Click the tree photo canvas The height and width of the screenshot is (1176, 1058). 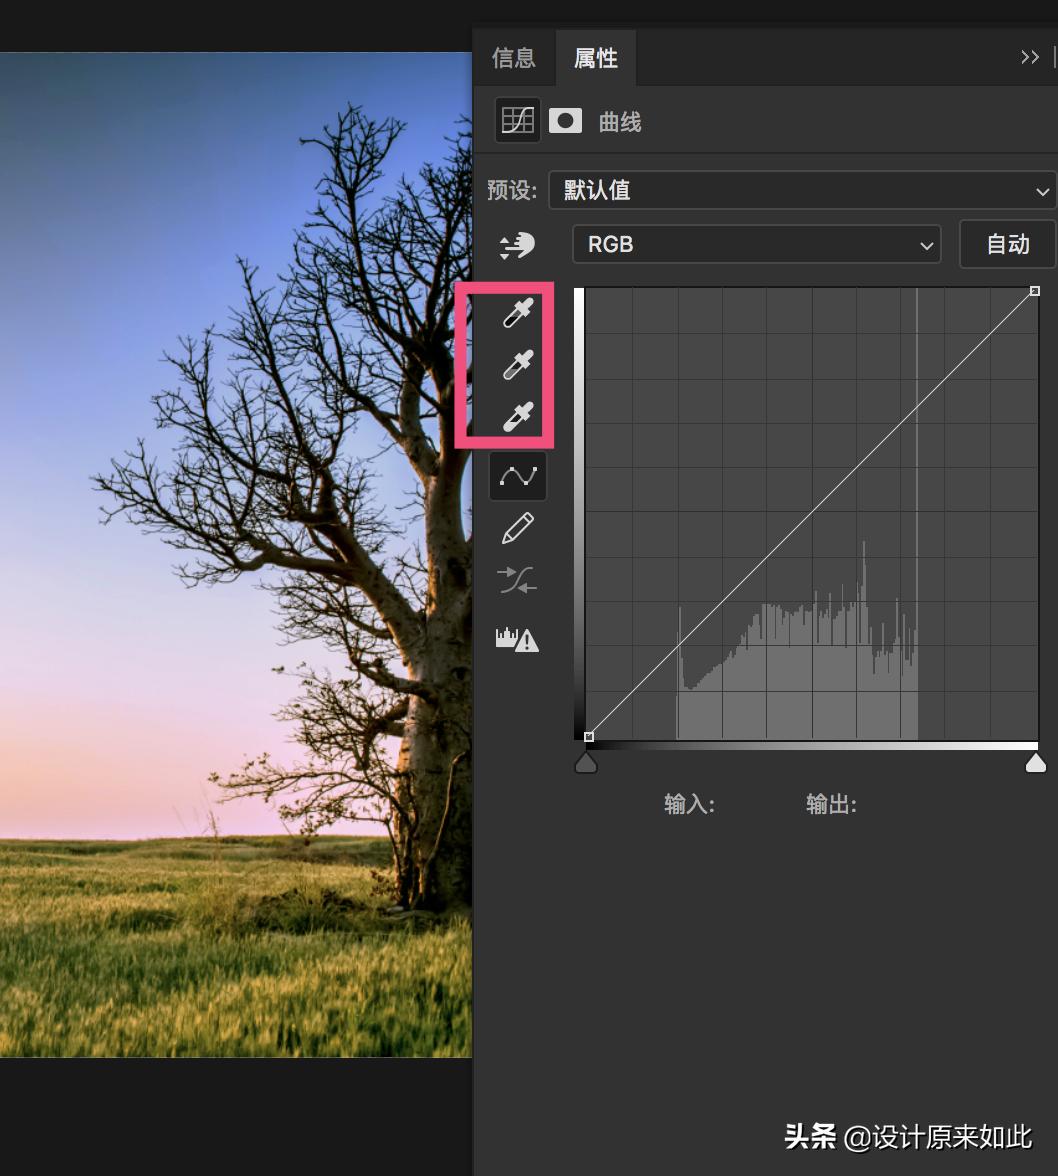235,555
